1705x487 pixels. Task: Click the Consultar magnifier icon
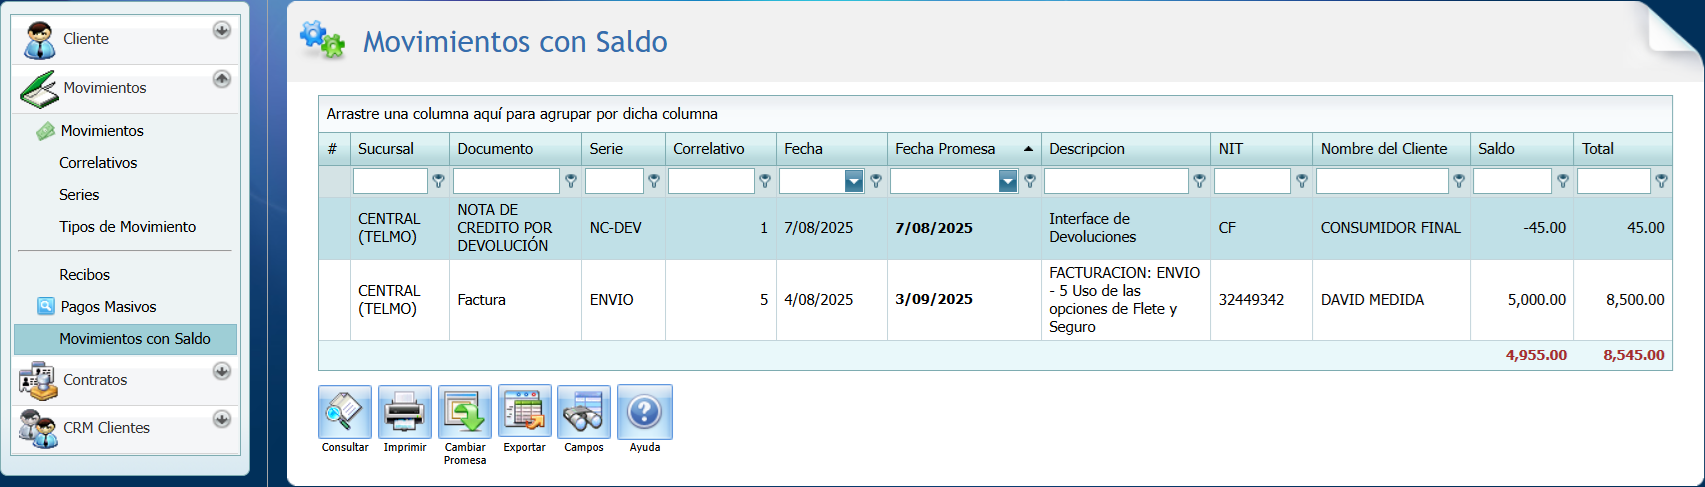(x=345, y=412)
